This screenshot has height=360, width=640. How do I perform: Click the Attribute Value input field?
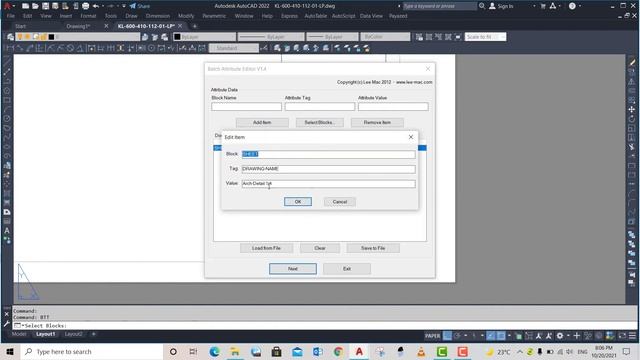click(x=393, y=107)
